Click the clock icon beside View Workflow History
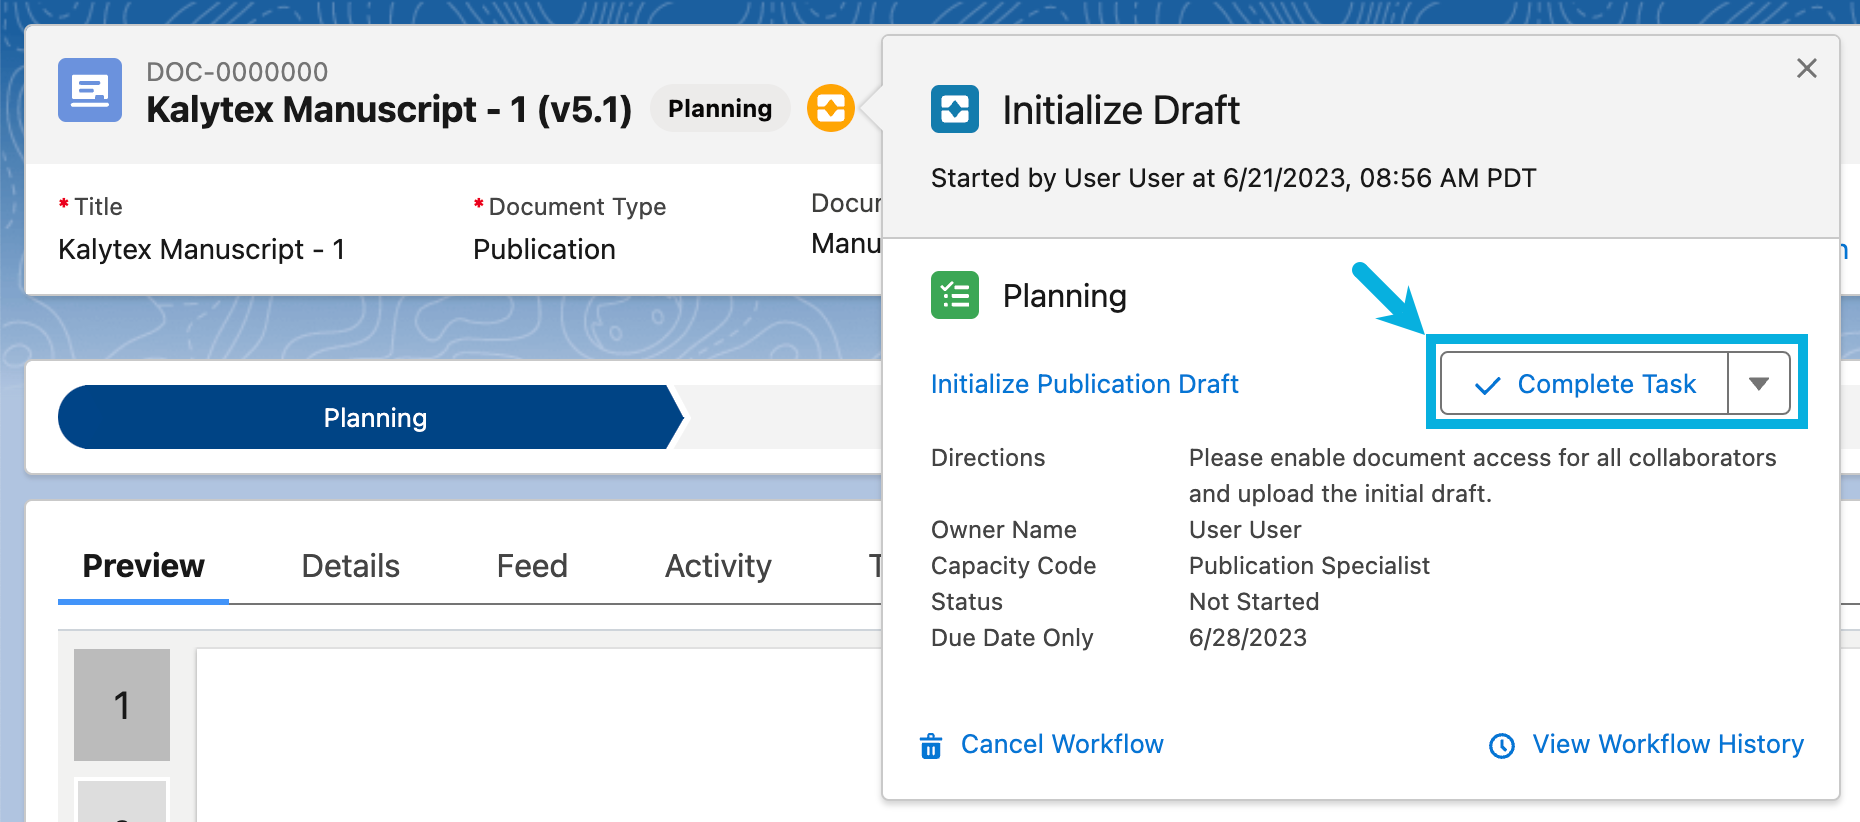 1501,746
